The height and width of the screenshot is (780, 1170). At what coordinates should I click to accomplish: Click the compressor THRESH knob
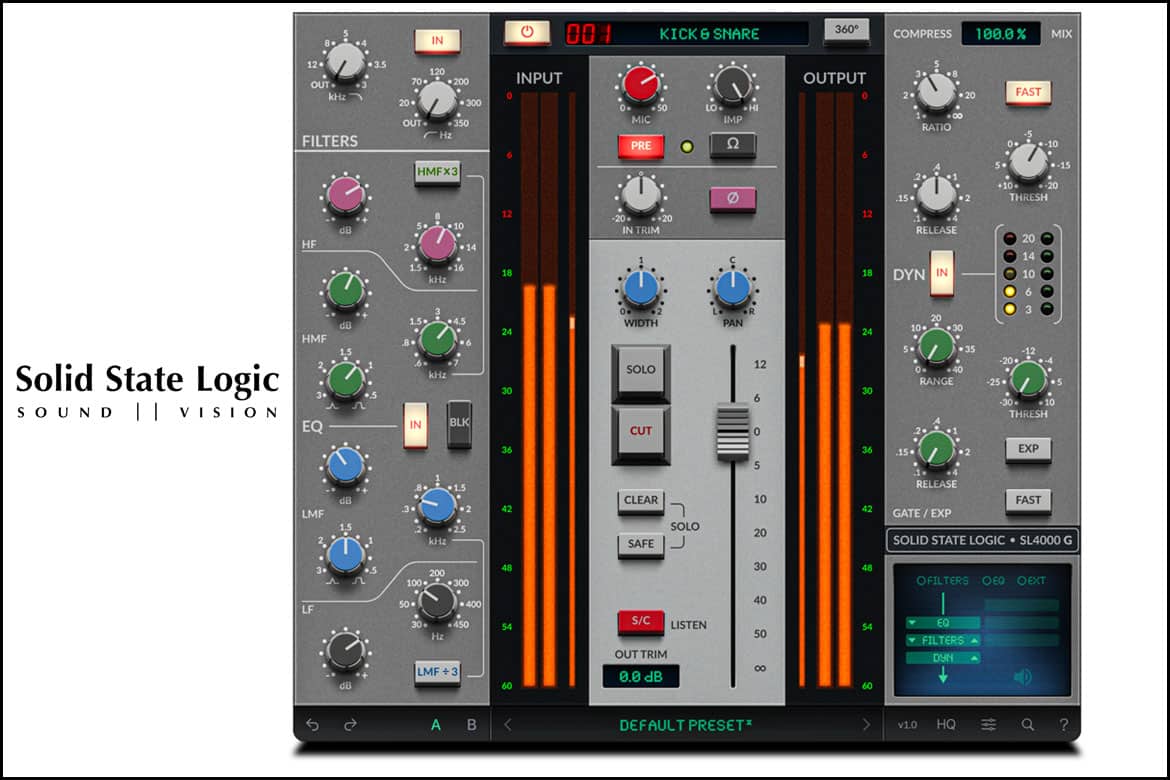coord(1028,162)
